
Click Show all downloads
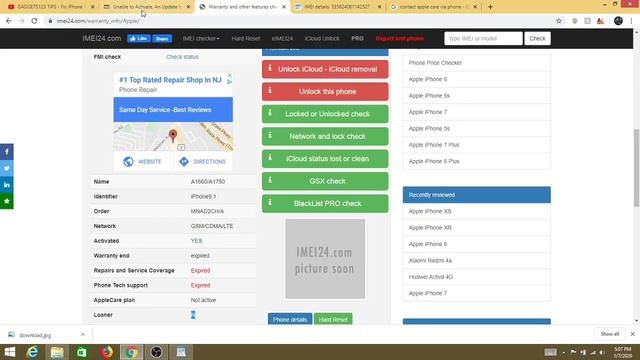(610, 334)
